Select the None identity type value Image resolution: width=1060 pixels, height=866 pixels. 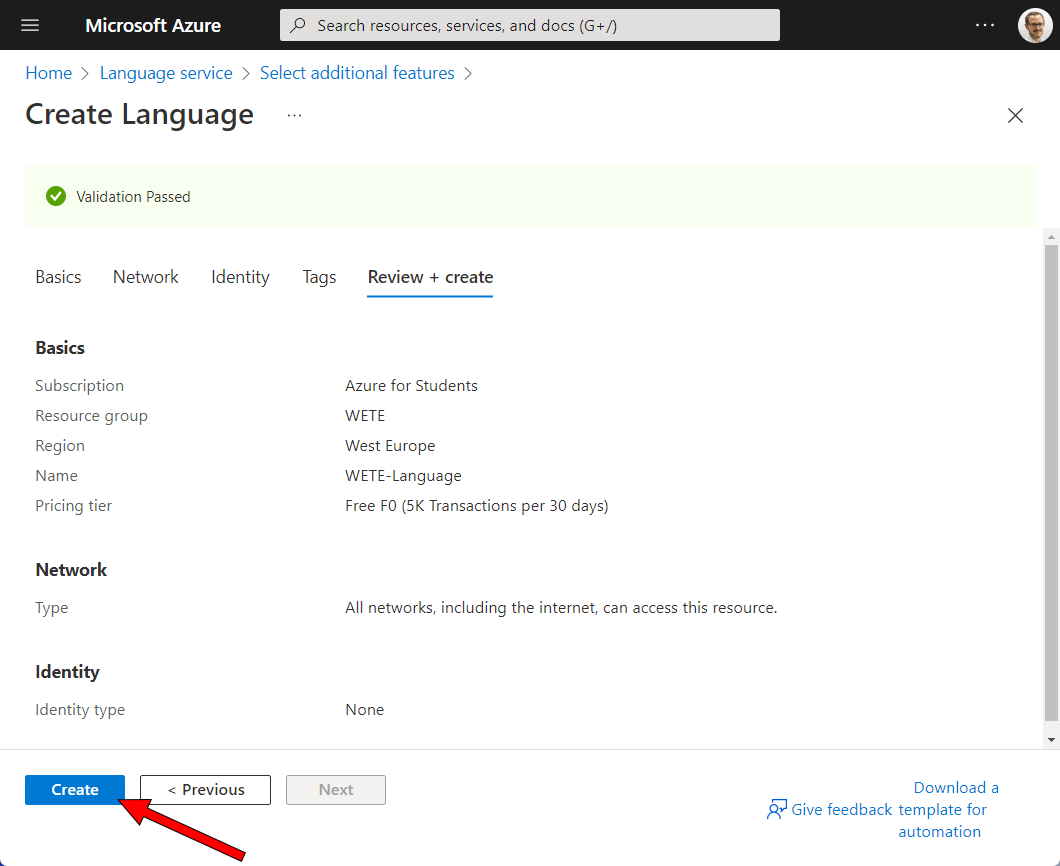364,710
